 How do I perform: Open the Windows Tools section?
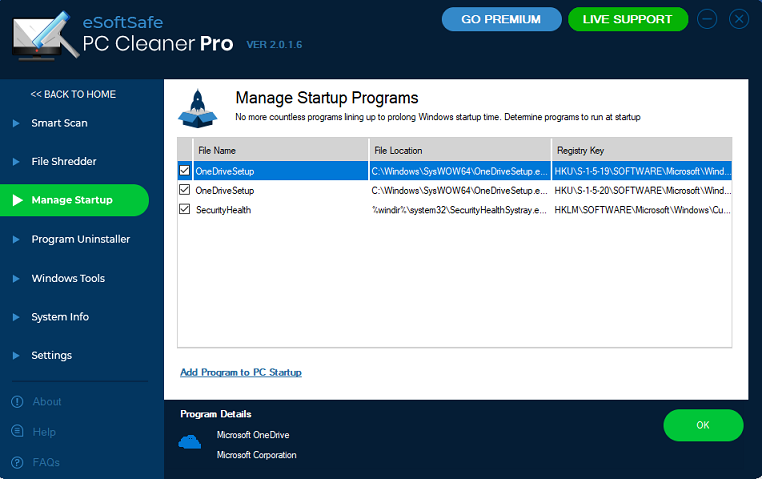click(68, 279)
